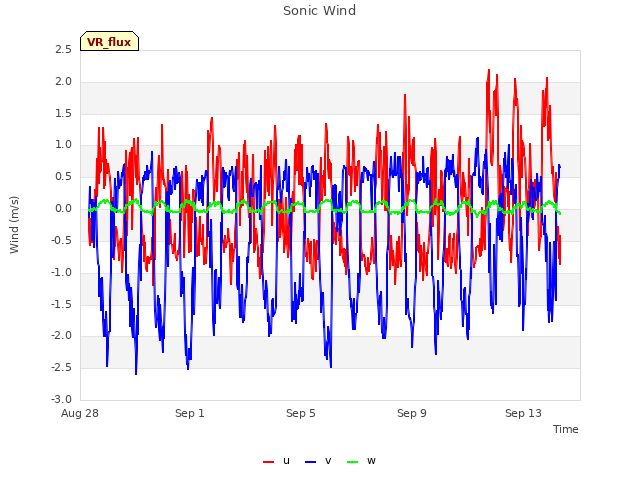Click the Sep 13 x-axis label

[523, 413]
